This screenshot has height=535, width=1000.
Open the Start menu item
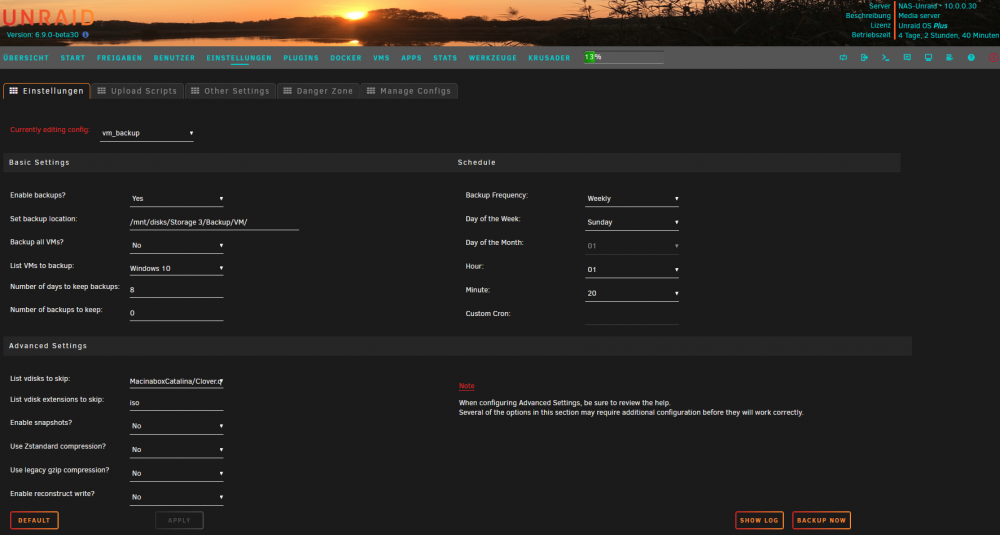pyautogui.click(x=73, y=57)
